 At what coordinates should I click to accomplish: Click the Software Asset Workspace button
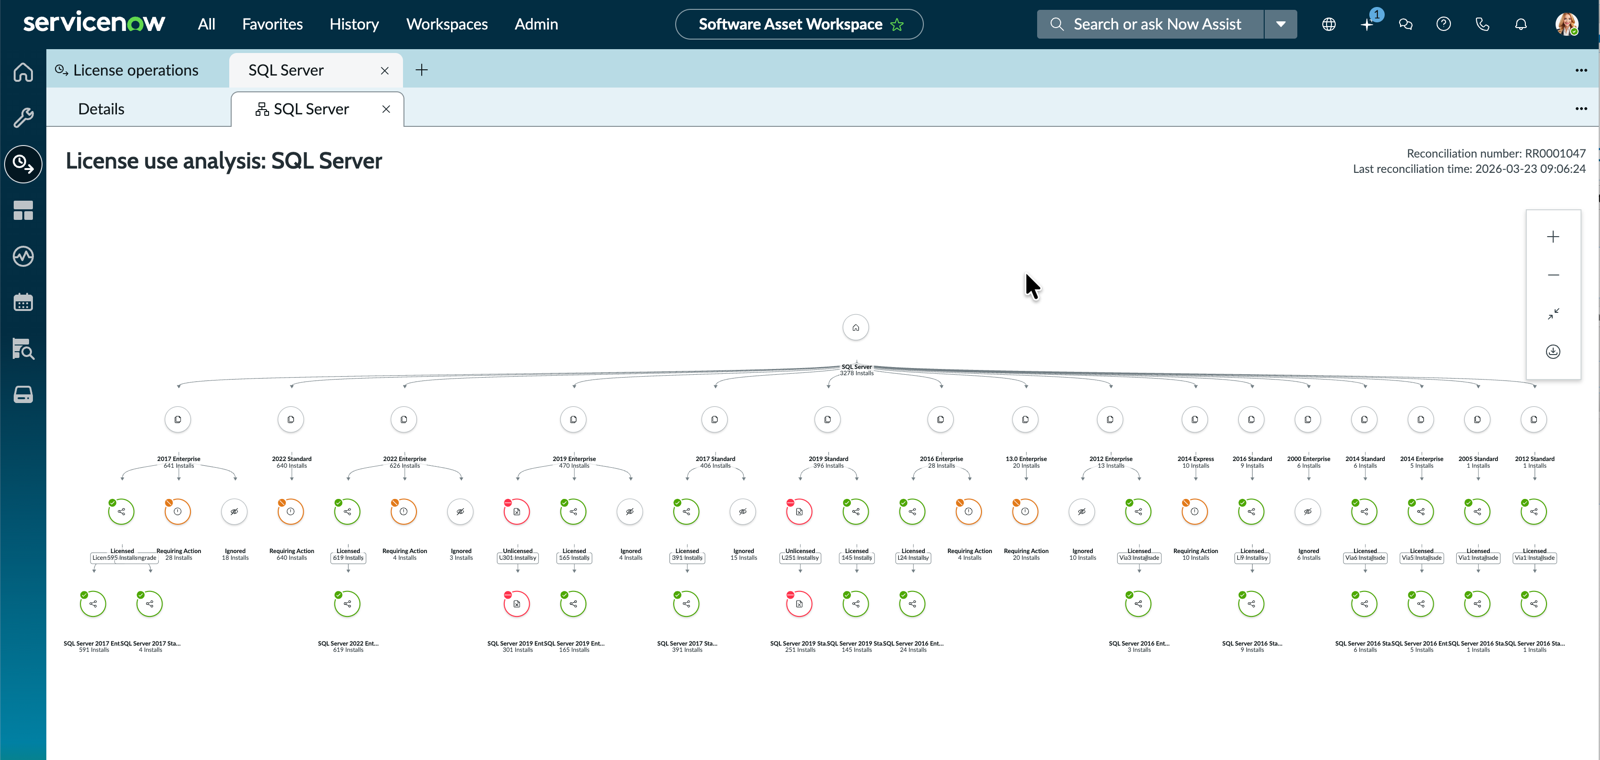coord(799,24)
